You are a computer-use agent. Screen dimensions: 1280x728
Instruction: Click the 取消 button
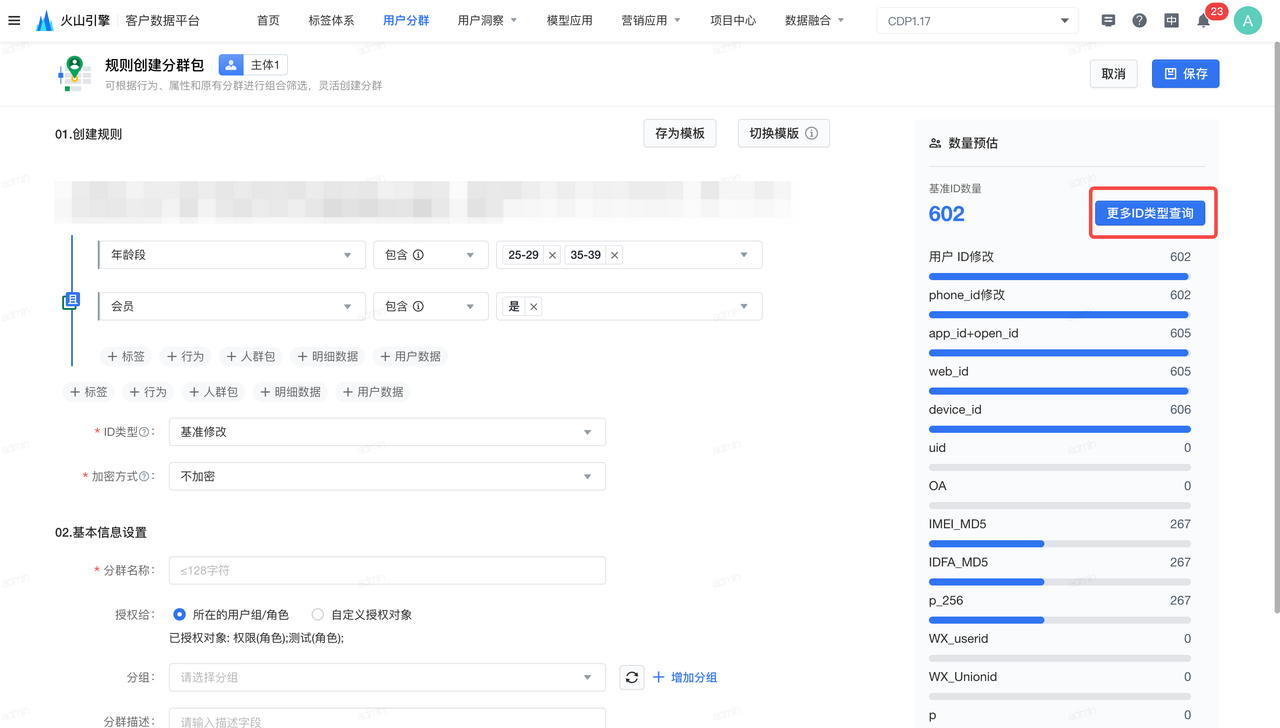1113,73
